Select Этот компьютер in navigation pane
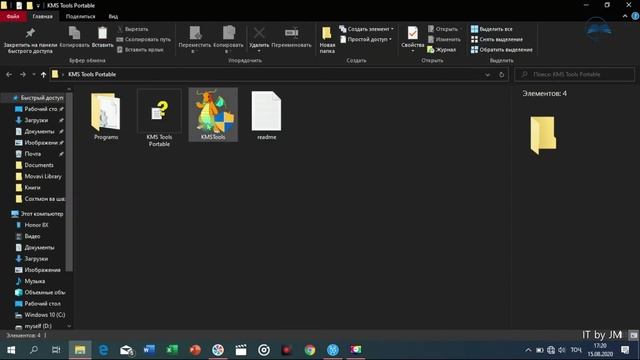 point(37,213)
